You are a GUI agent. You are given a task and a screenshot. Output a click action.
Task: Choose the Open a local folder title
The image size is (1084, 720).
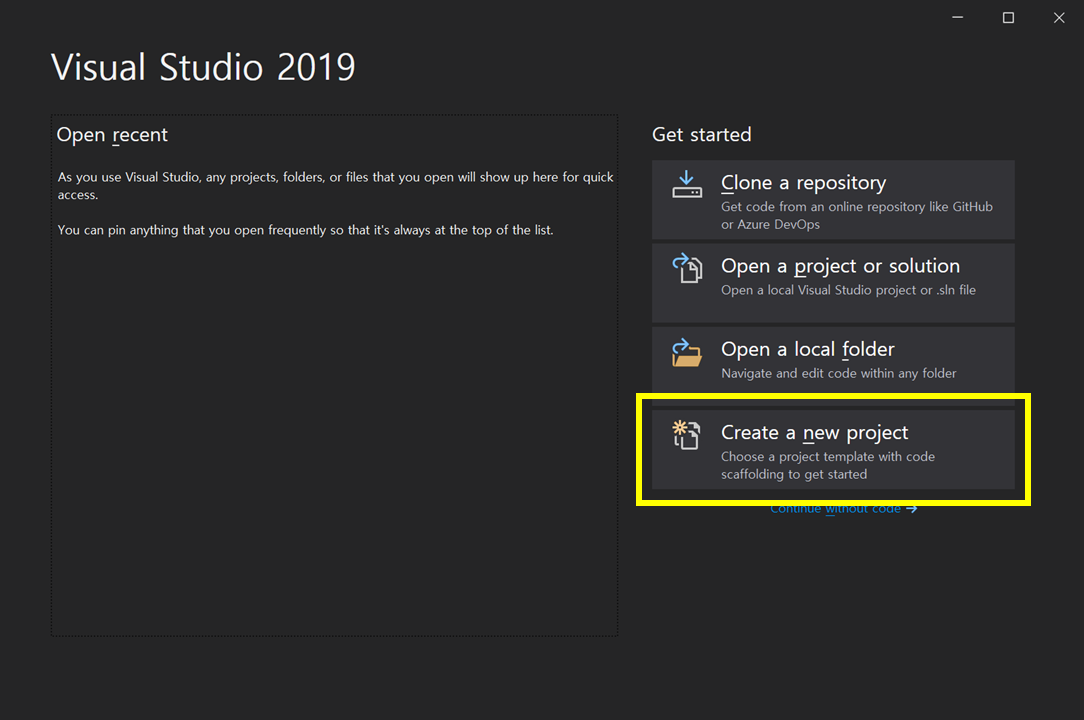pos(807,349)
